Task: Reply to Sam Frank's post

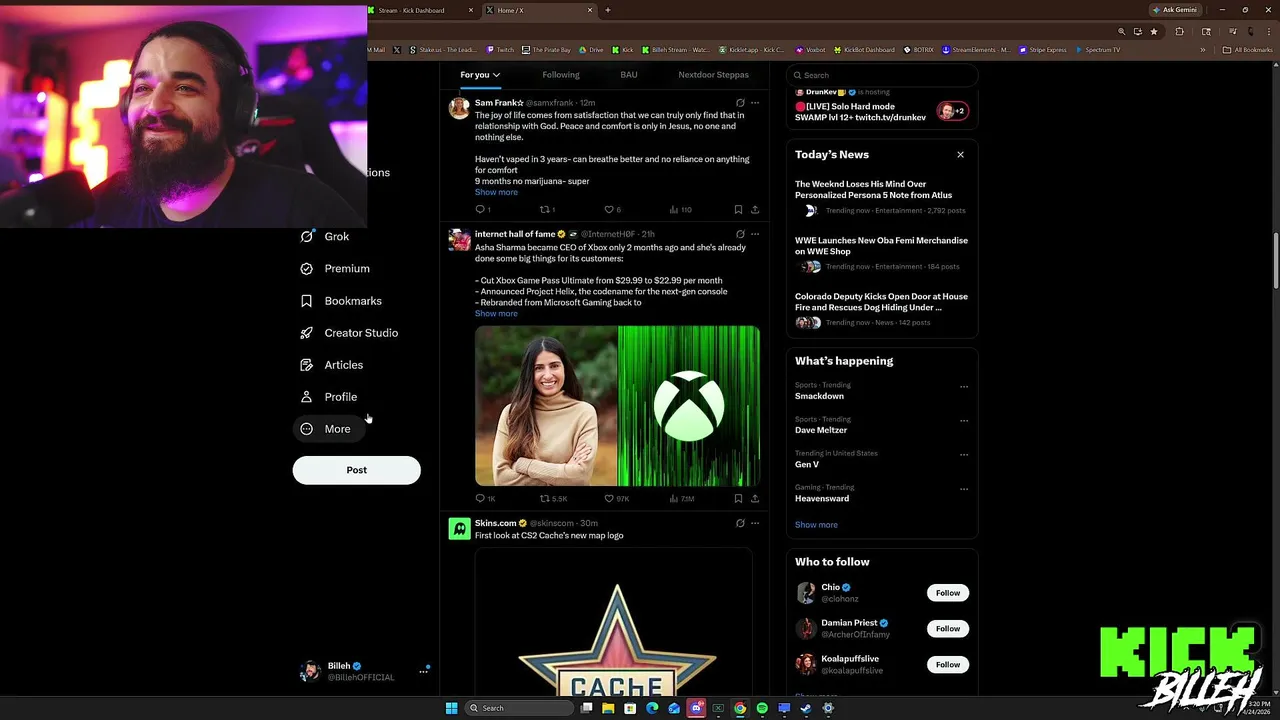Action: (482, 210)
